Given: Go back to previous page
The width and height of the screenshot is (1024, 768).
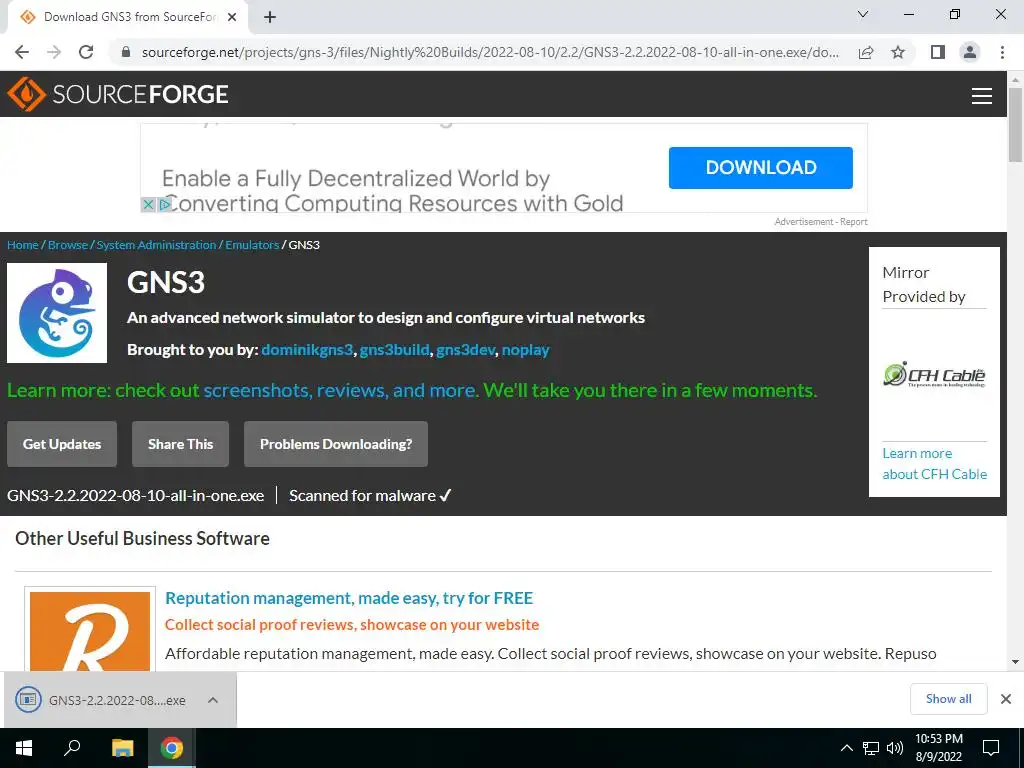Looking at the screenshot, I should coord(22,52).
